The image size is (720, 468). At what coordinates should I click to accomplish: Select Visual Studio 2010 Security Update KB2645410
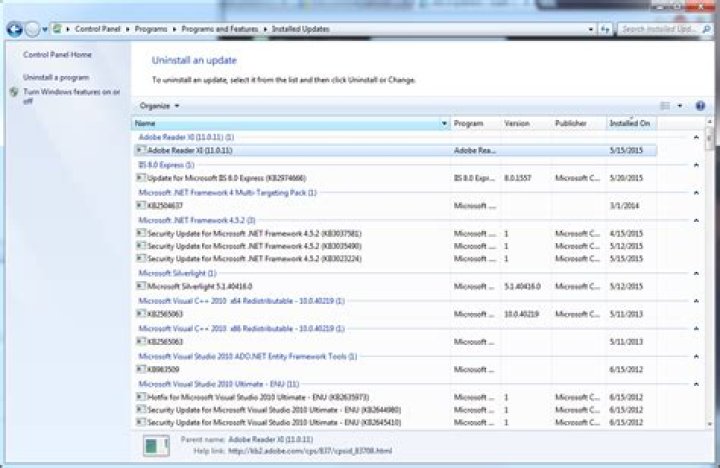[x=395, y=422]
